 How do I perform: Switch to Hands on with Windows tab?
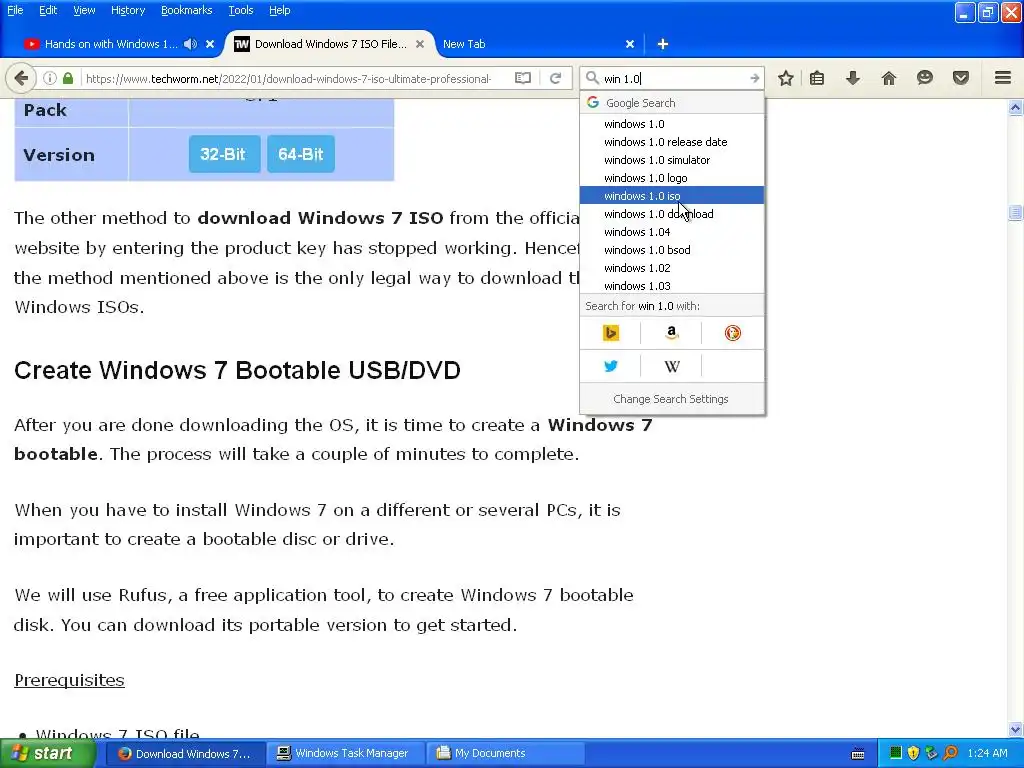click(111, 44)
